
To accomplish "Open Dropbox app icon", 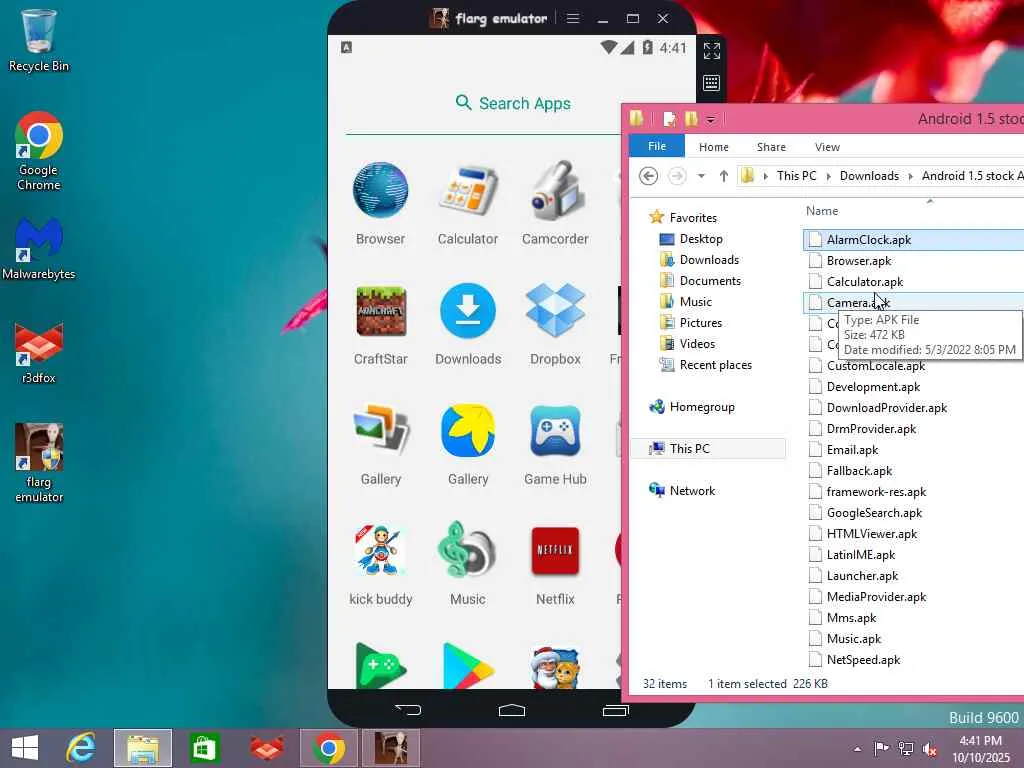I will point(555,311).
